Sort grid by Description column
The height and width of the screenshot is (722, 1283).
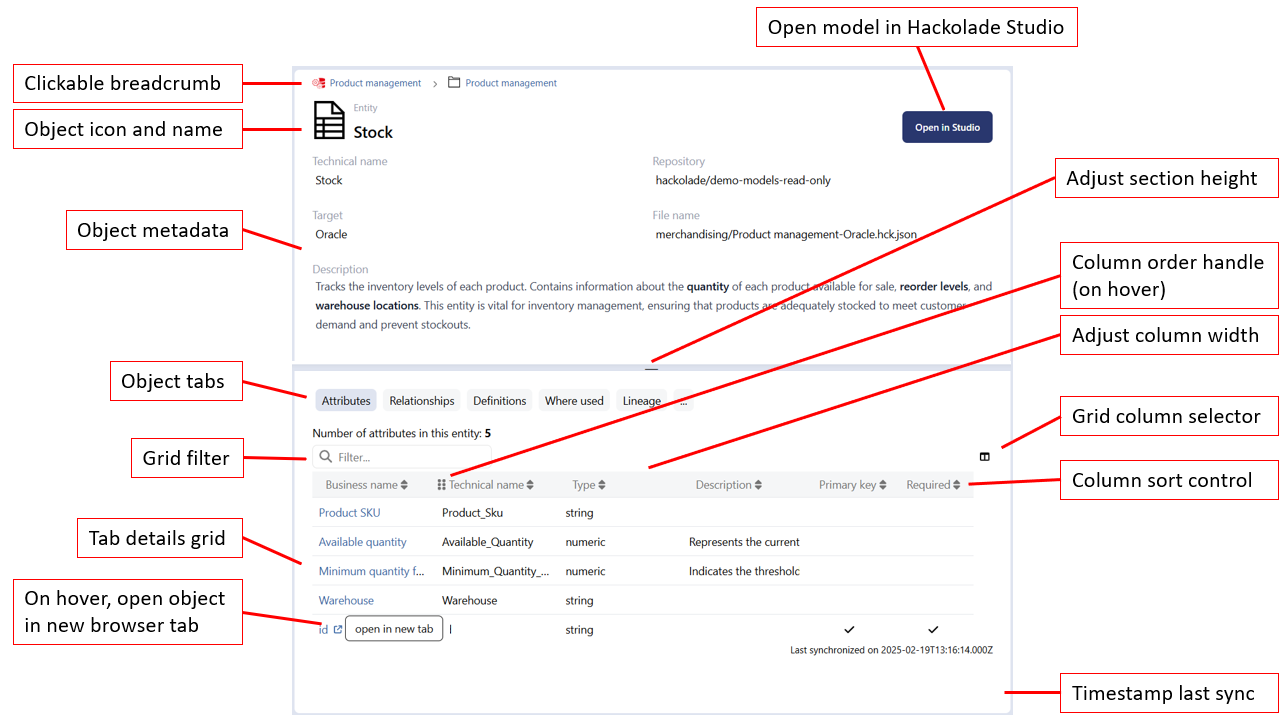758,485
